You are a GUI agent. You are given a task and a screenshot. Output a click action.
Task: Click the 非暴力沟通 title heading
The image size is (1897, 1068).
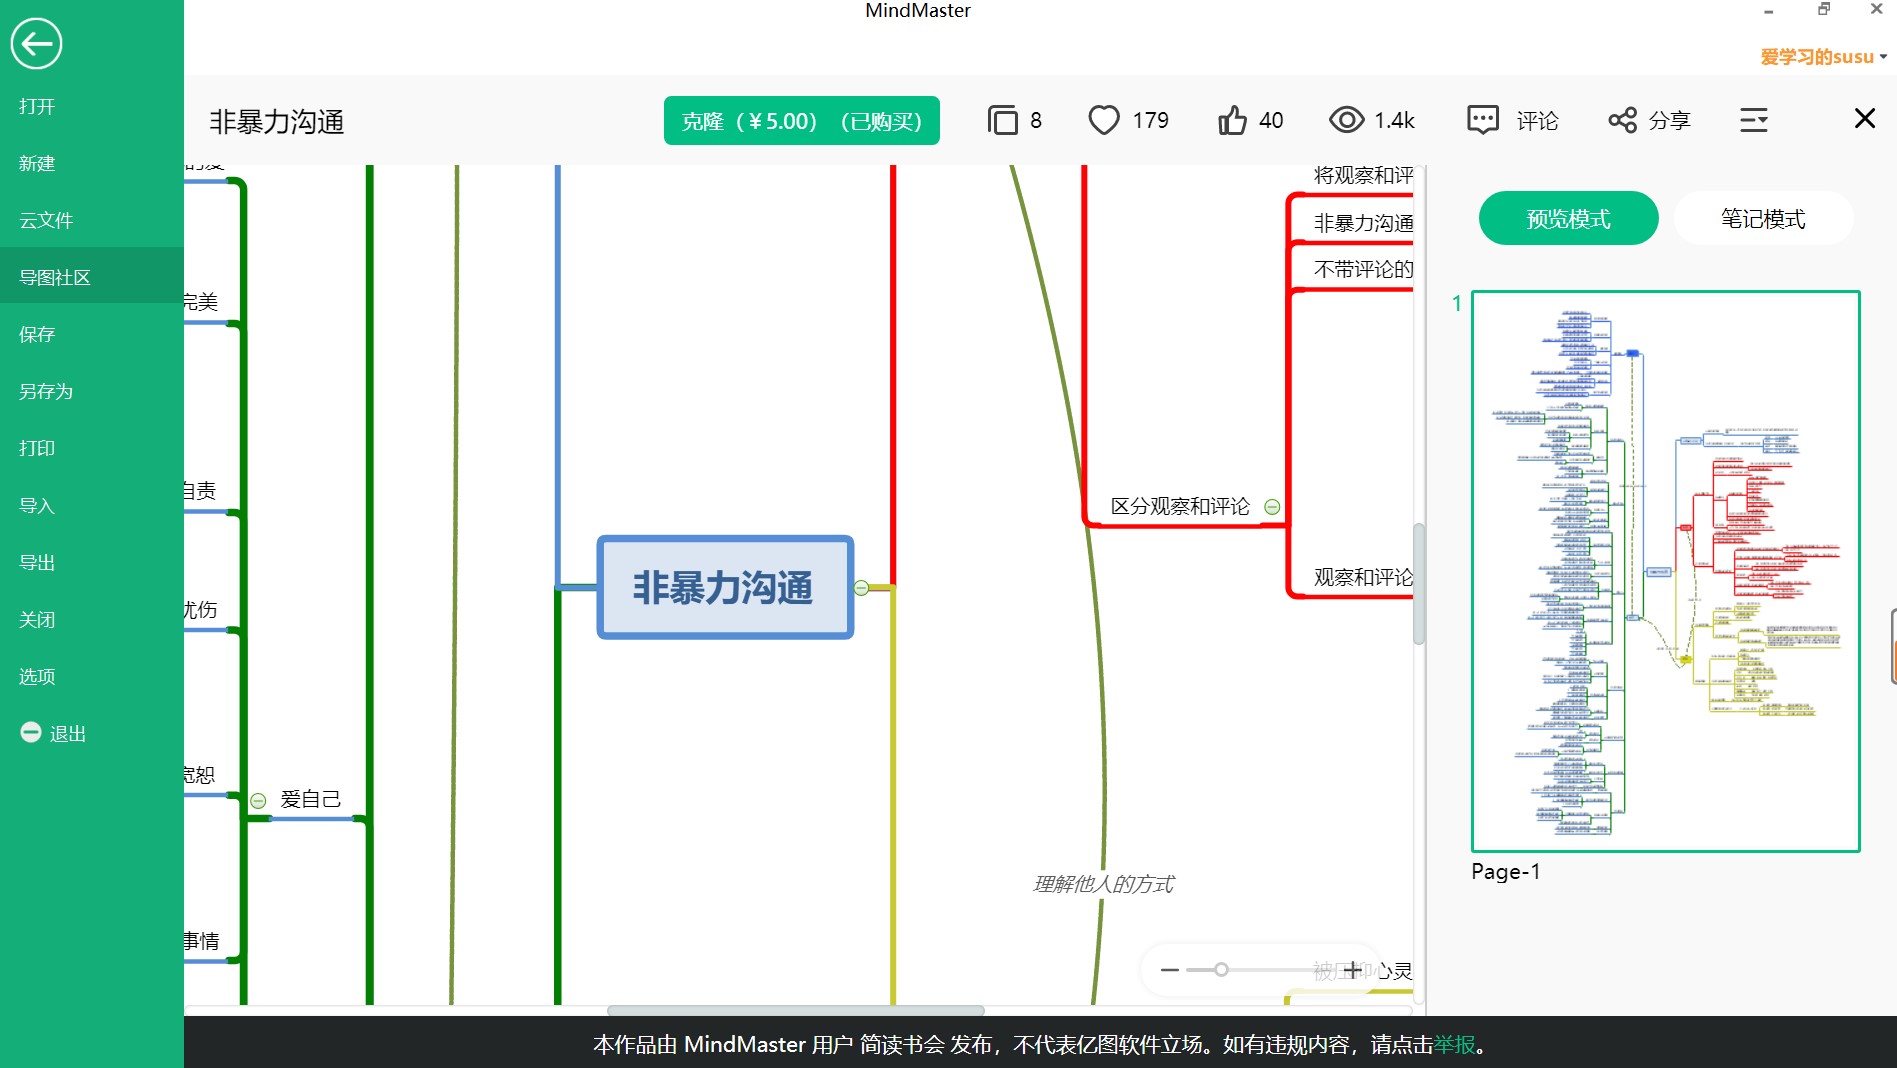coord(276,122)
